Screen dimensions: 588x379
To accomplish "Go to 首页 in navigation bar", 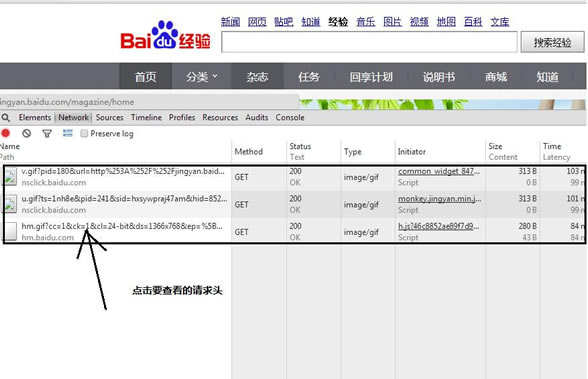I will point(146,77).
